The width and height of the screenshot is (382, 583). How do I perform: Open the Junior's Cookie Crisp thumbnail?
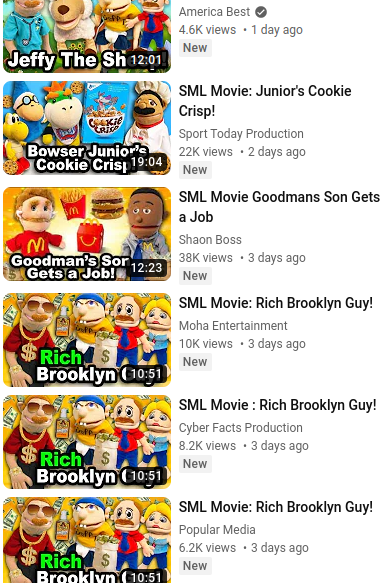pos(87,128)
